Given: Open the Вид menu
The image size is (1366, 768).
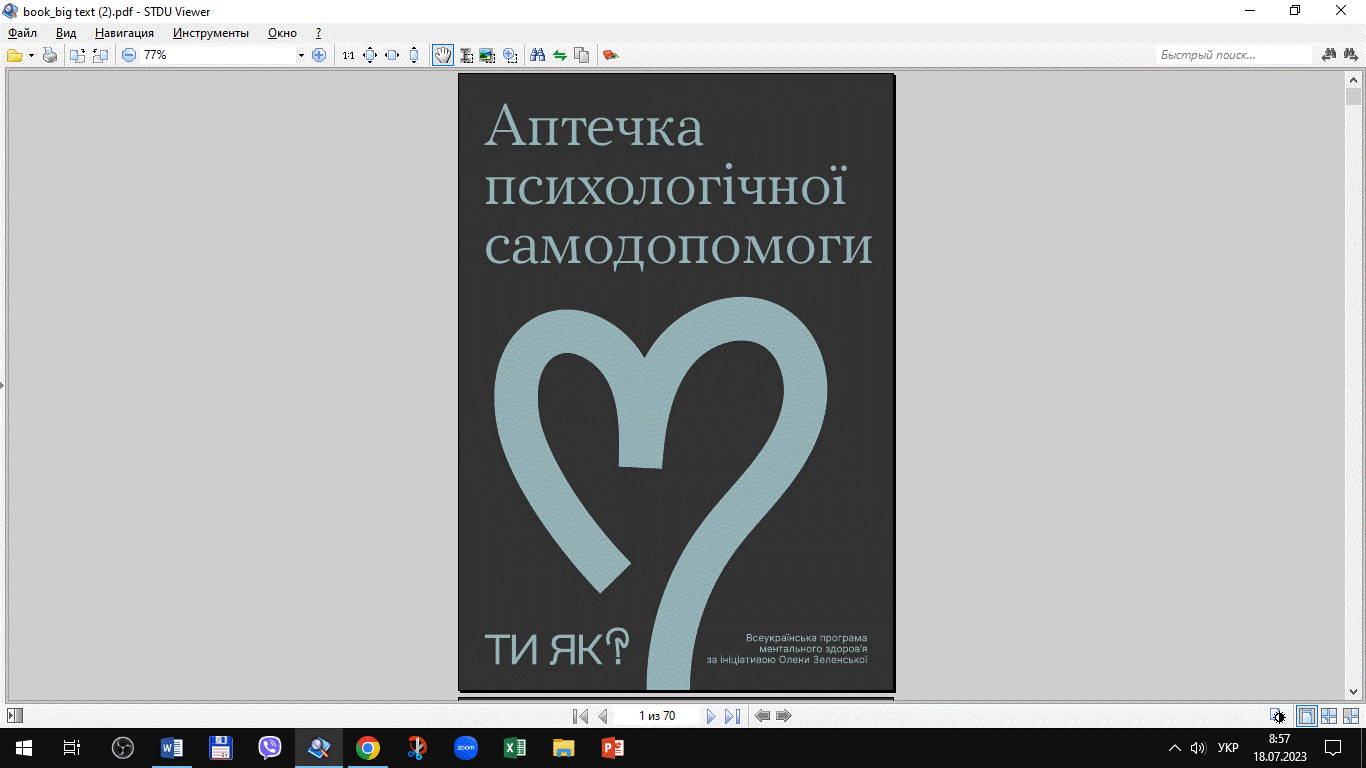Looking at the screenshot, I should point(66,33).
